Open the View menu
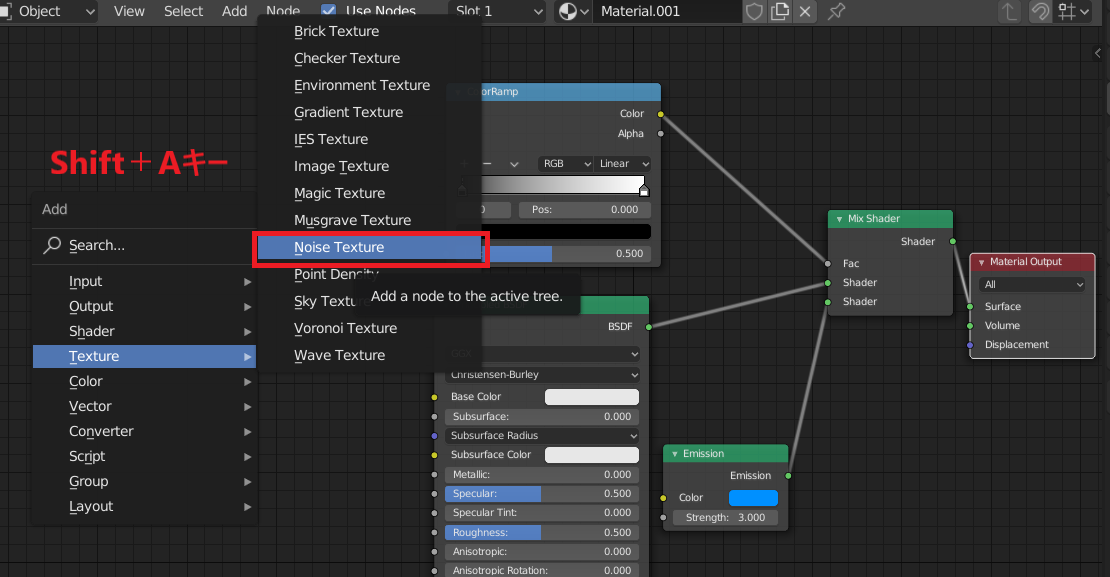The image size is (1110, 577). point(129,11)
